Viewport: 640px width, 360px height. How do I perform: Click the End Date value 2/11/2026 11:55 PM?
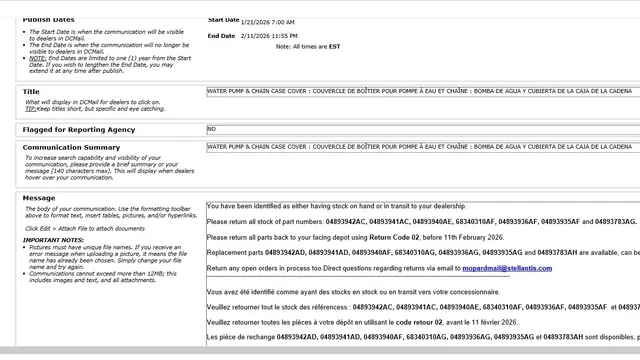point(269,36)
